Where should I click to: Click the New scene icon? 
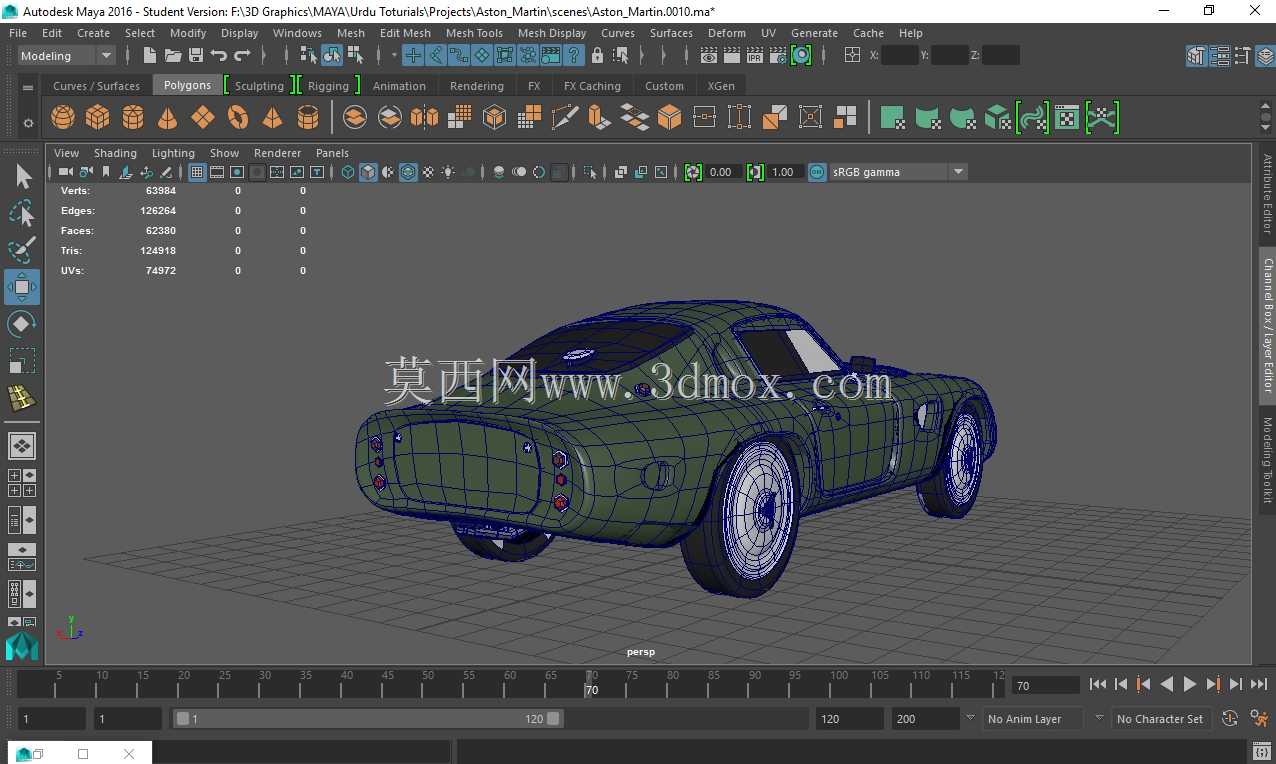(x=149, y=55)
